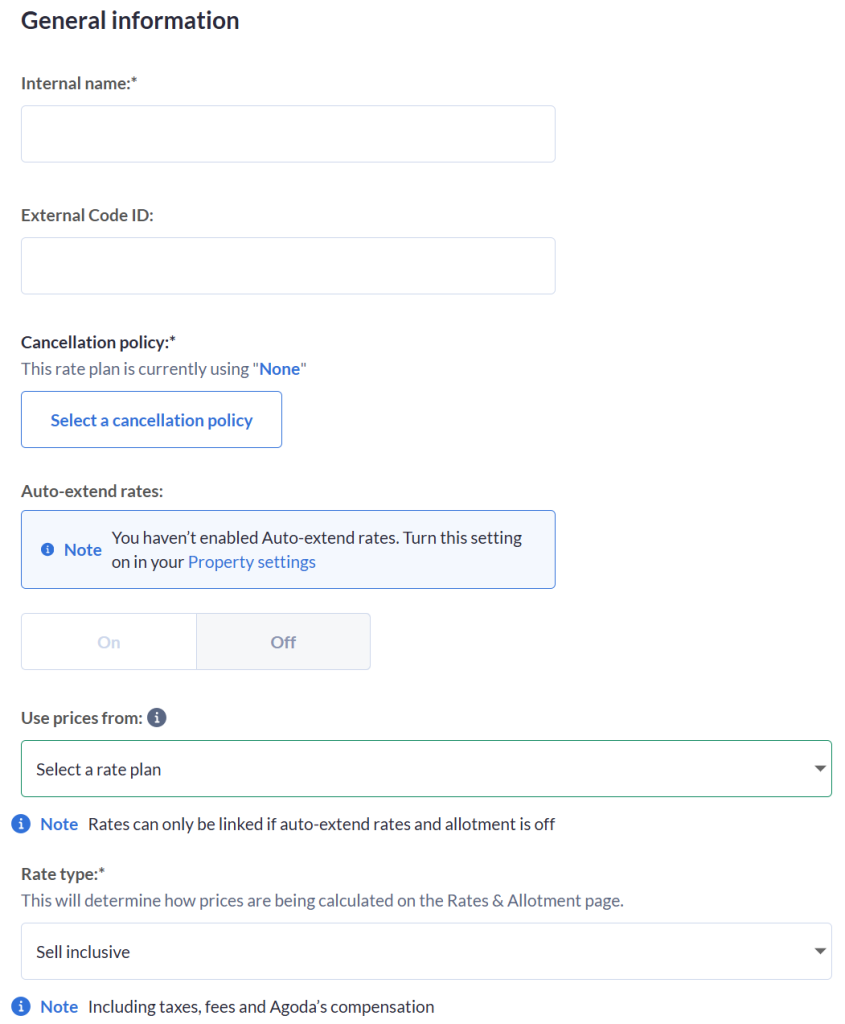Click Select a cancellation policy button

tap(151, 419)
